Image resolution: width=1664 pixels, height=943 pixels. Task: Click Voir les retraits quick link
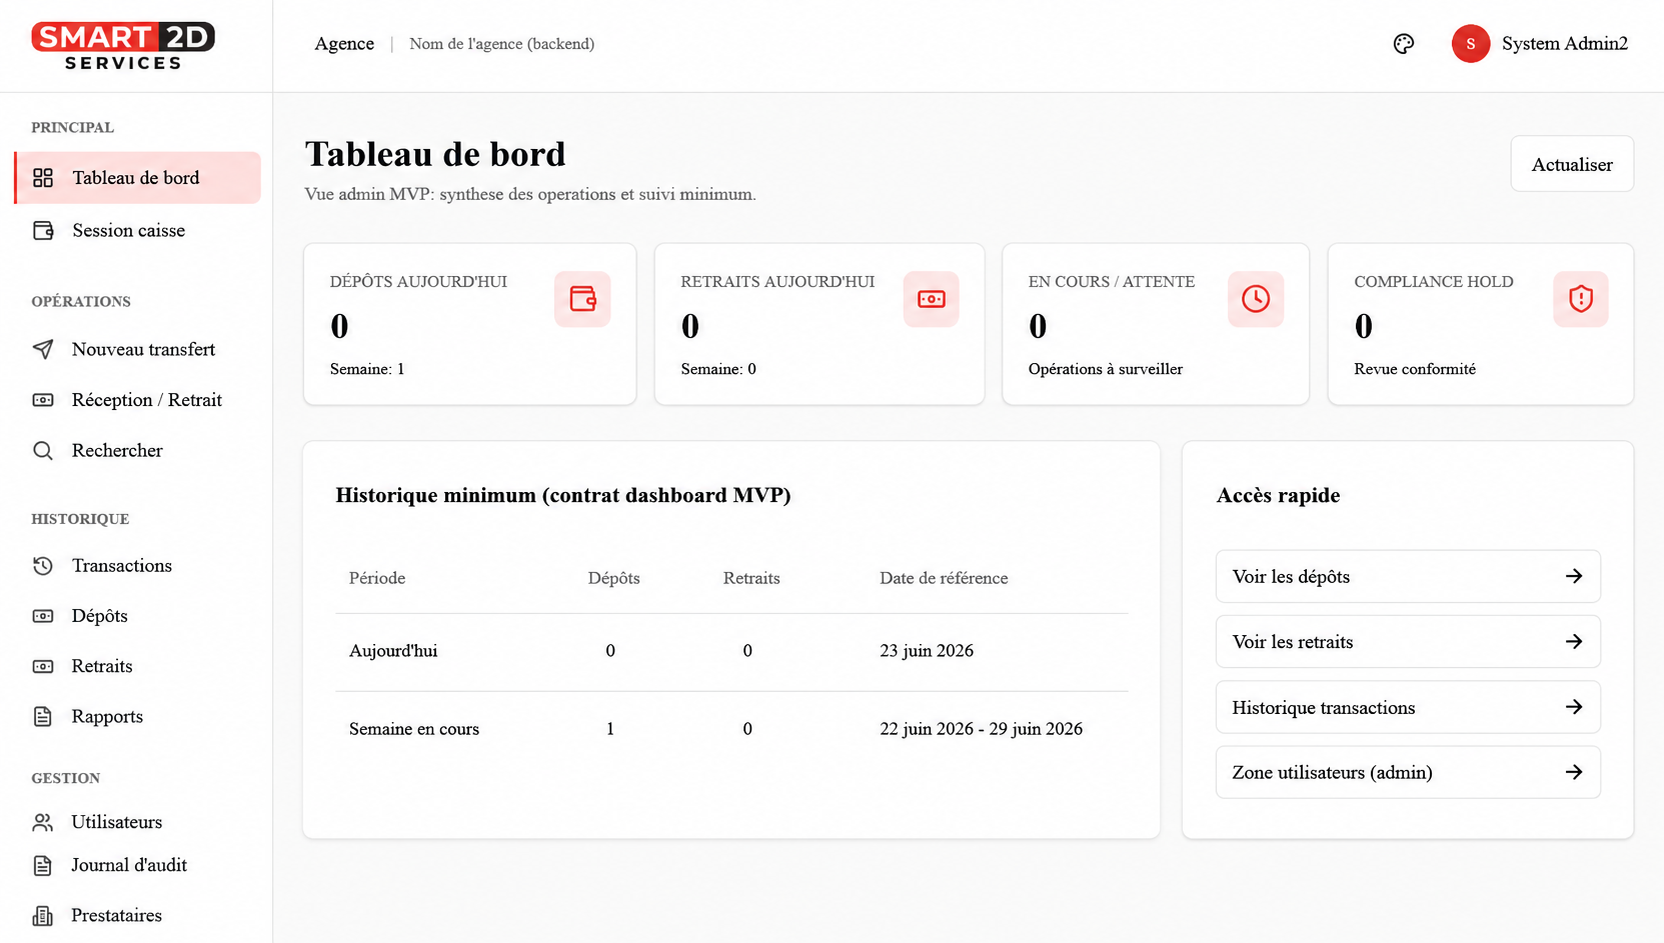[1408, 642]
